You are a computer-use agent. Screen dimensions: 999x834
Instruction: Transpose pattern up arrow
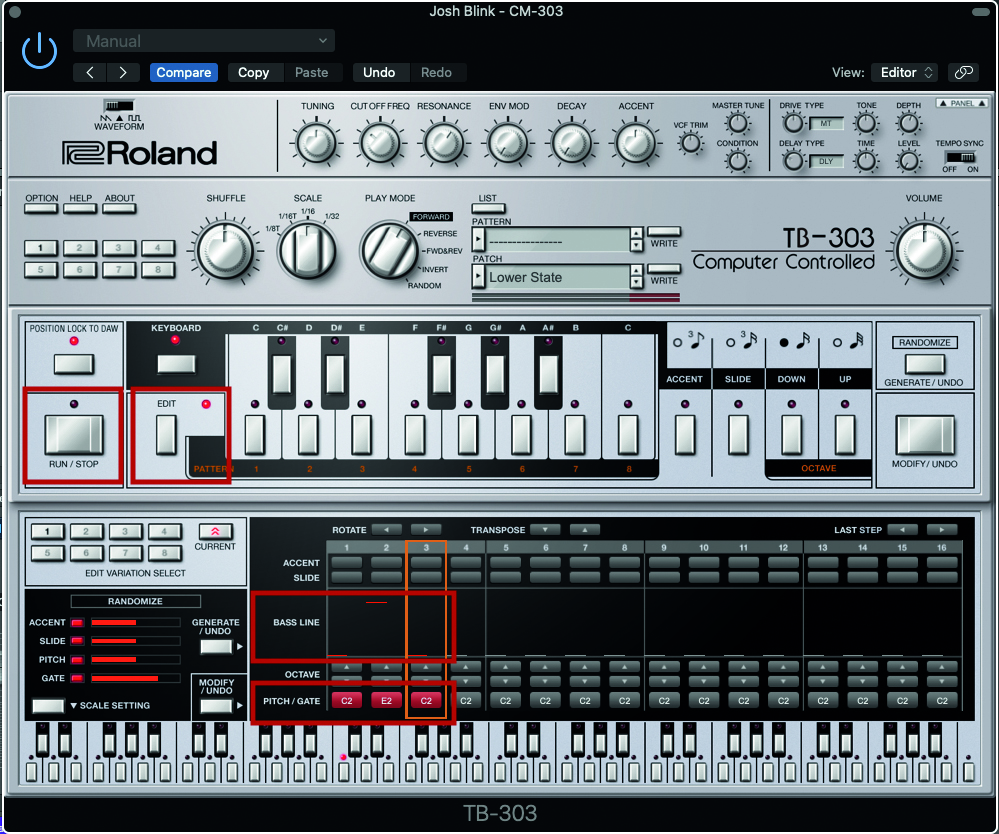pyautogui.click(x=584, y=529)
